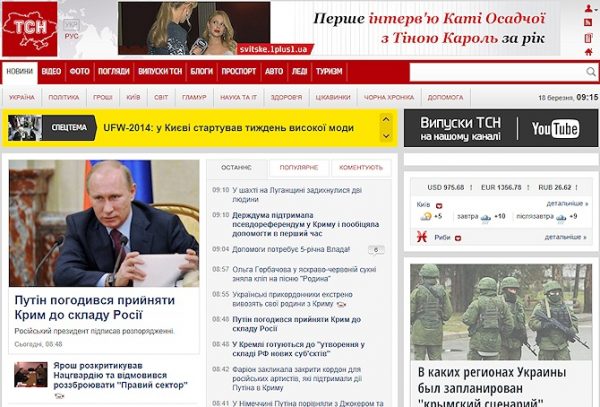Open the user account icon menu

[x=589, y=8]
